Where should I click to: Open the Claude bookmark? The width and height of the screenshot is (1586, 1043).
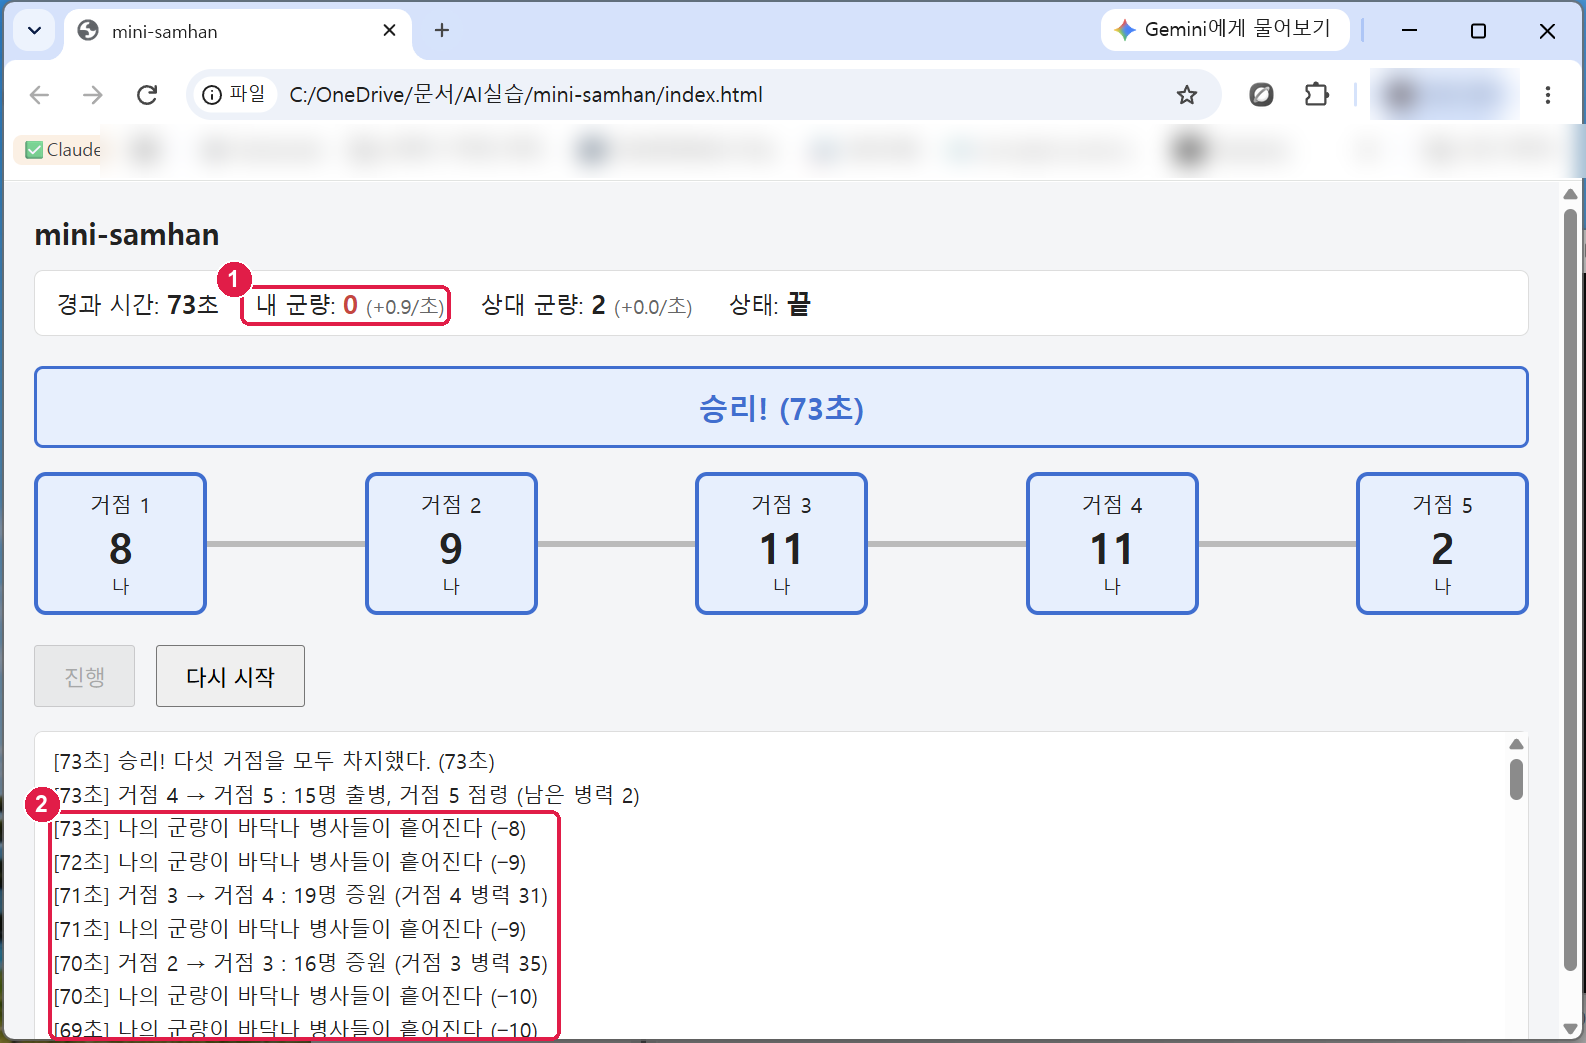[63, 150]
